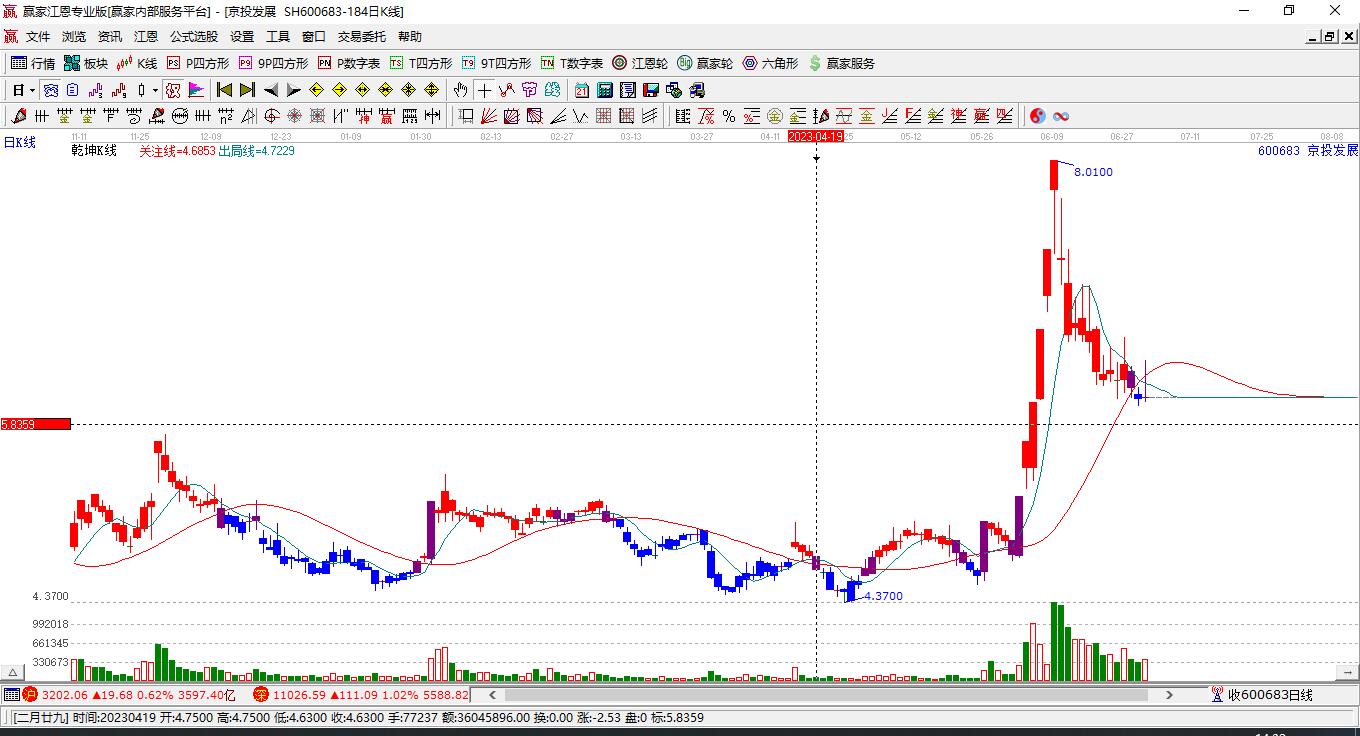Click the red 5.8359 price marker

[36, 424]
